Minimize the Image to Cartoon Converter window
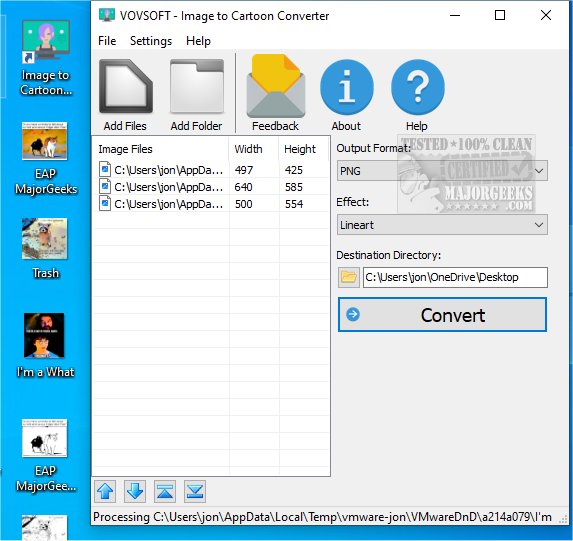The height and width of the screenshot is (541, 573). click(455, 15)
